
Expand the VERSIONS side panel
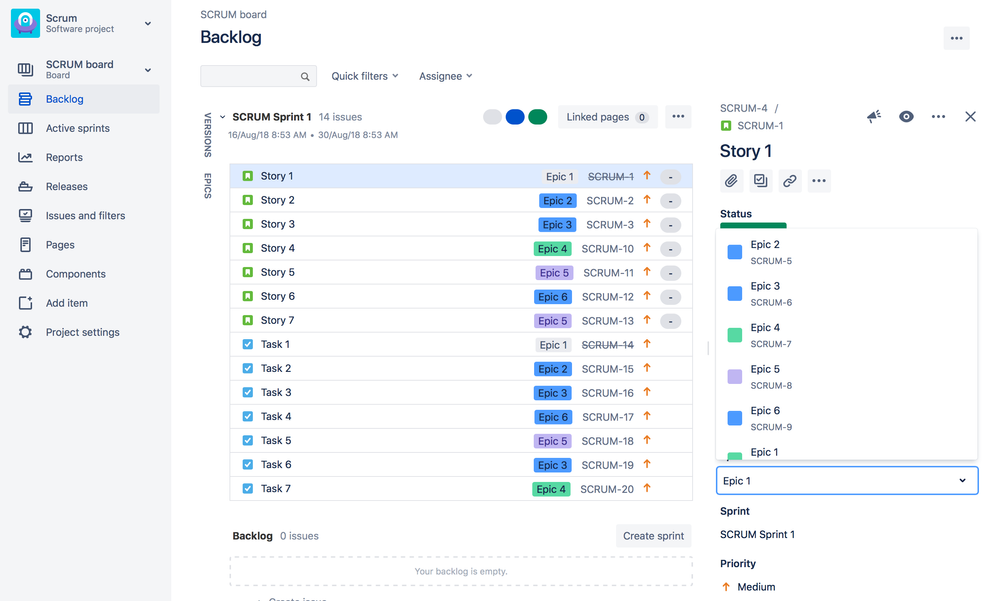pyautogui.click(x=208, y=134)
